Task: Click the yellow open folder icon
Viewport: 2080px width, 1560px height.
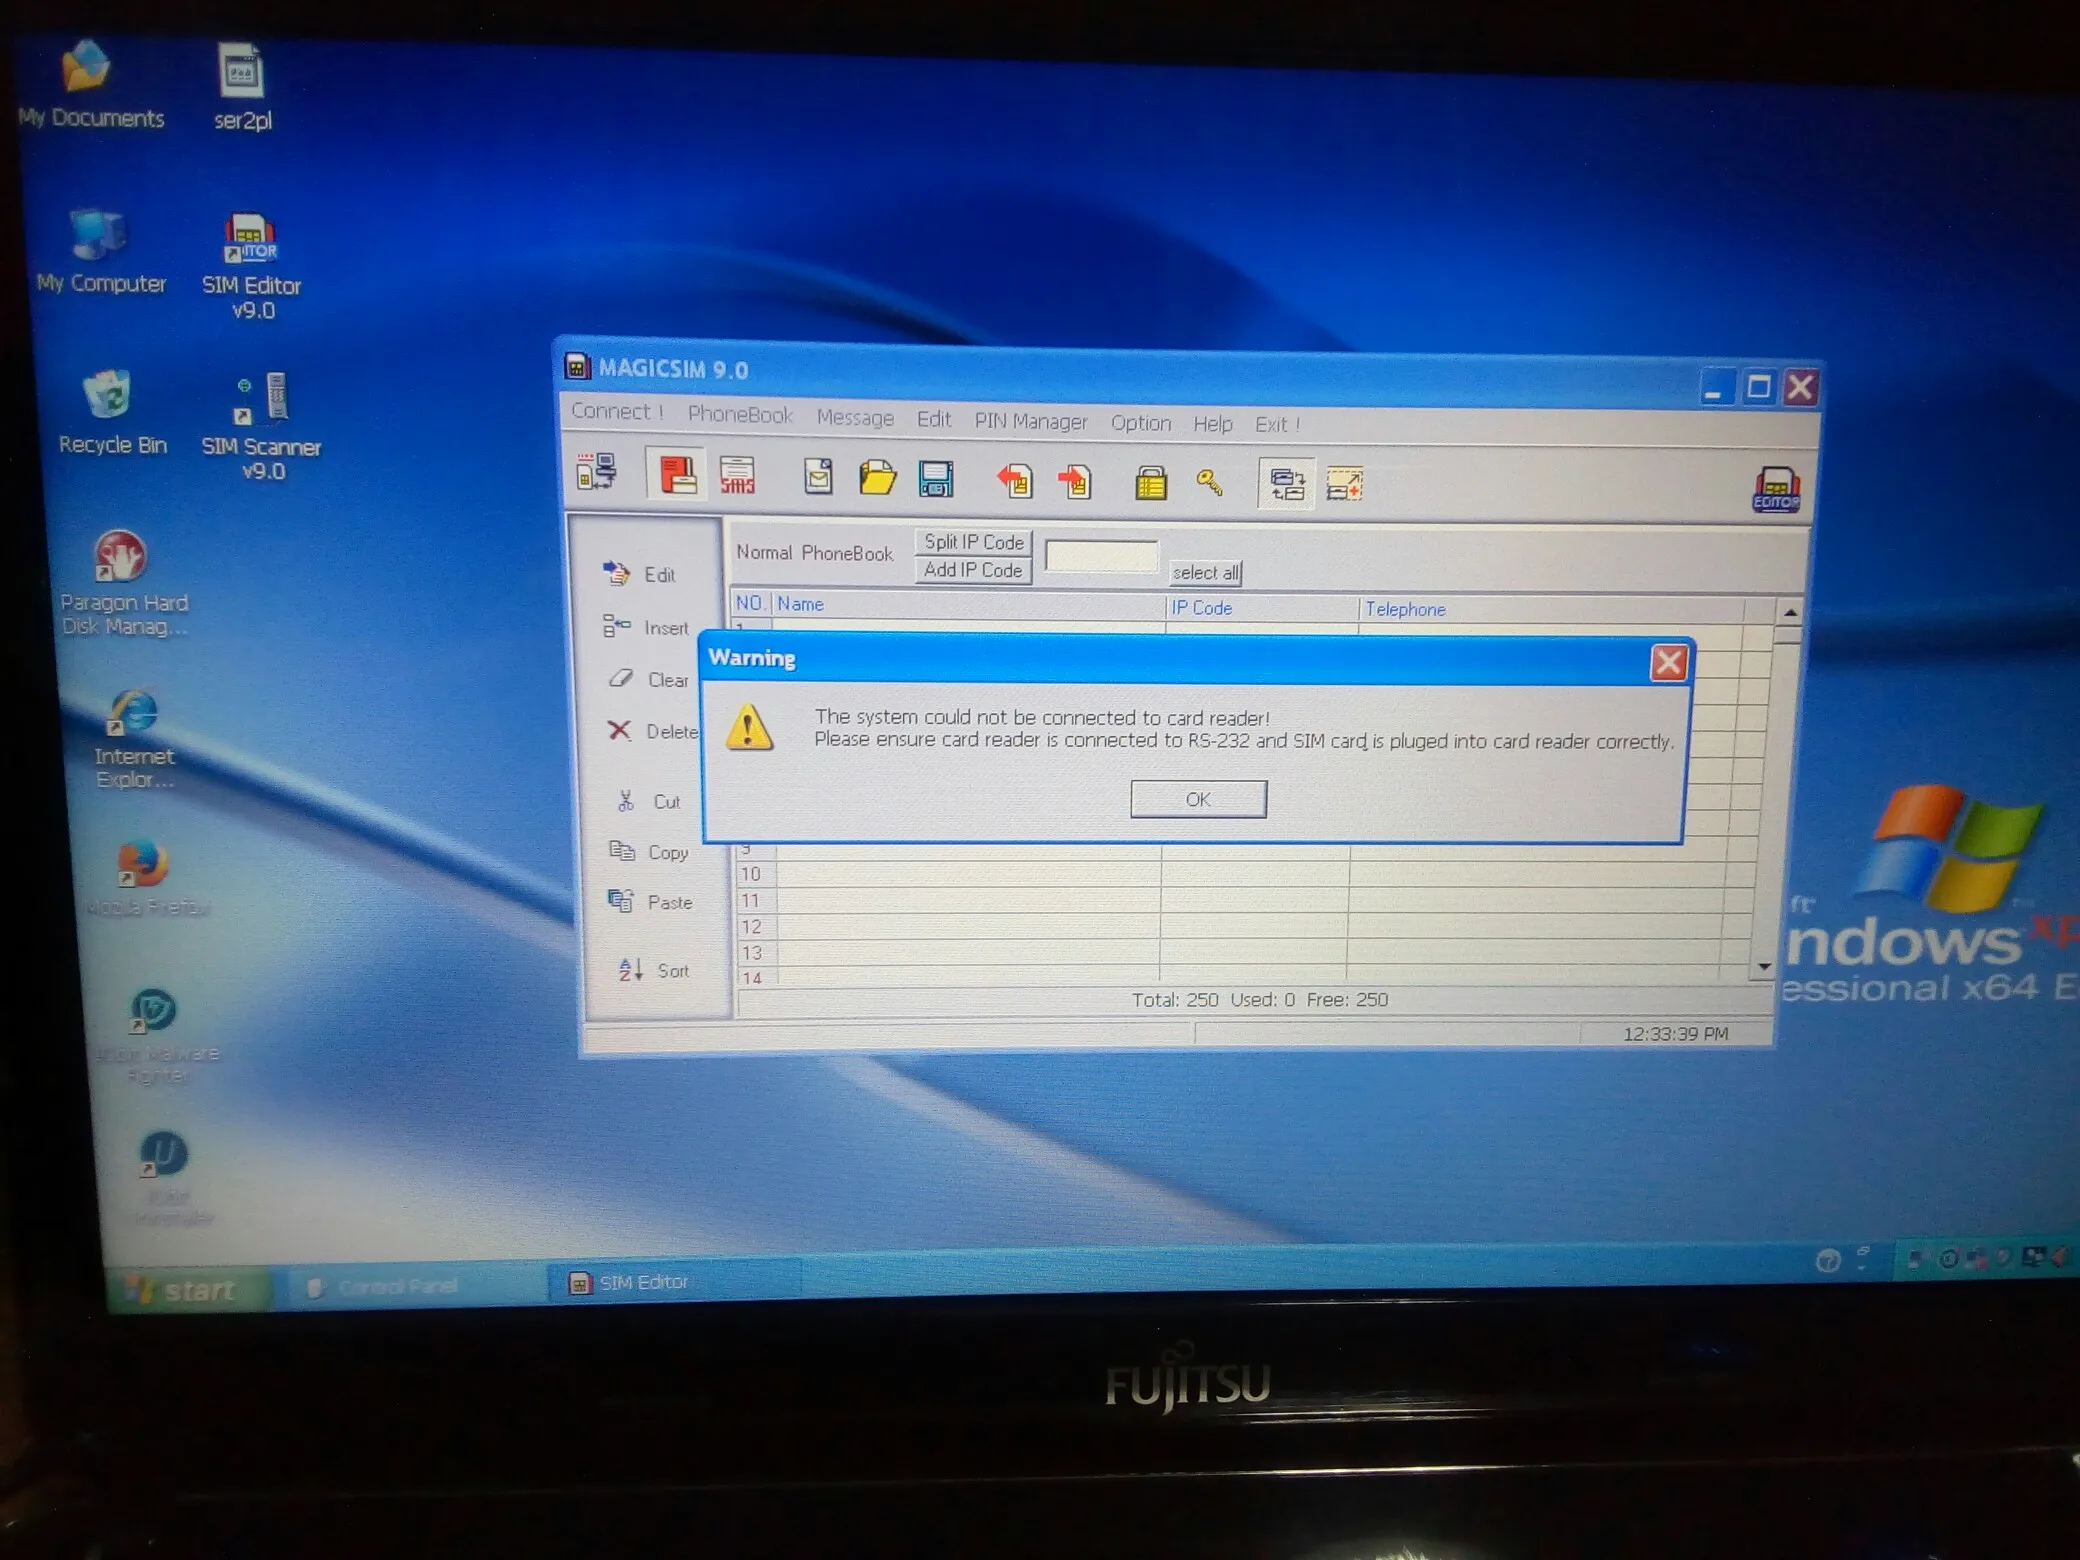Action: point(877,478)
